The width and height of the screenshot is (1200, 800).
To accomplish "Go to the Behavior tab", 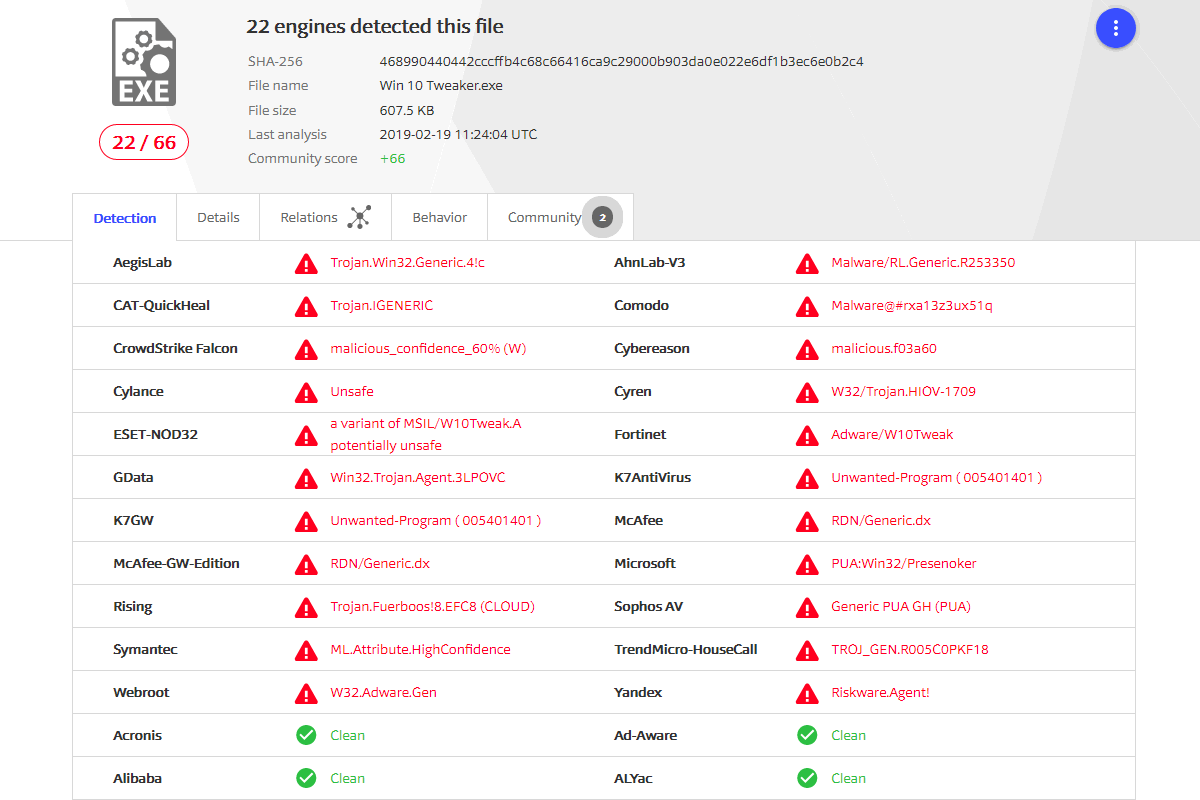I will pyautogui.click(x=440, y=217).
